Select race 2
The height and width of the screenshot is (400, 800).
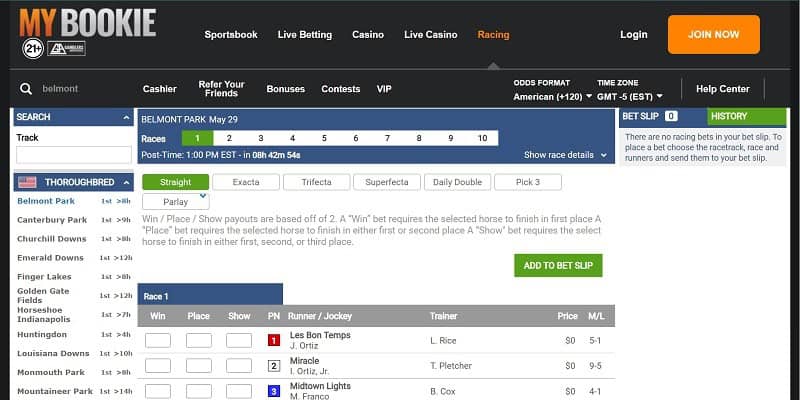229,138
